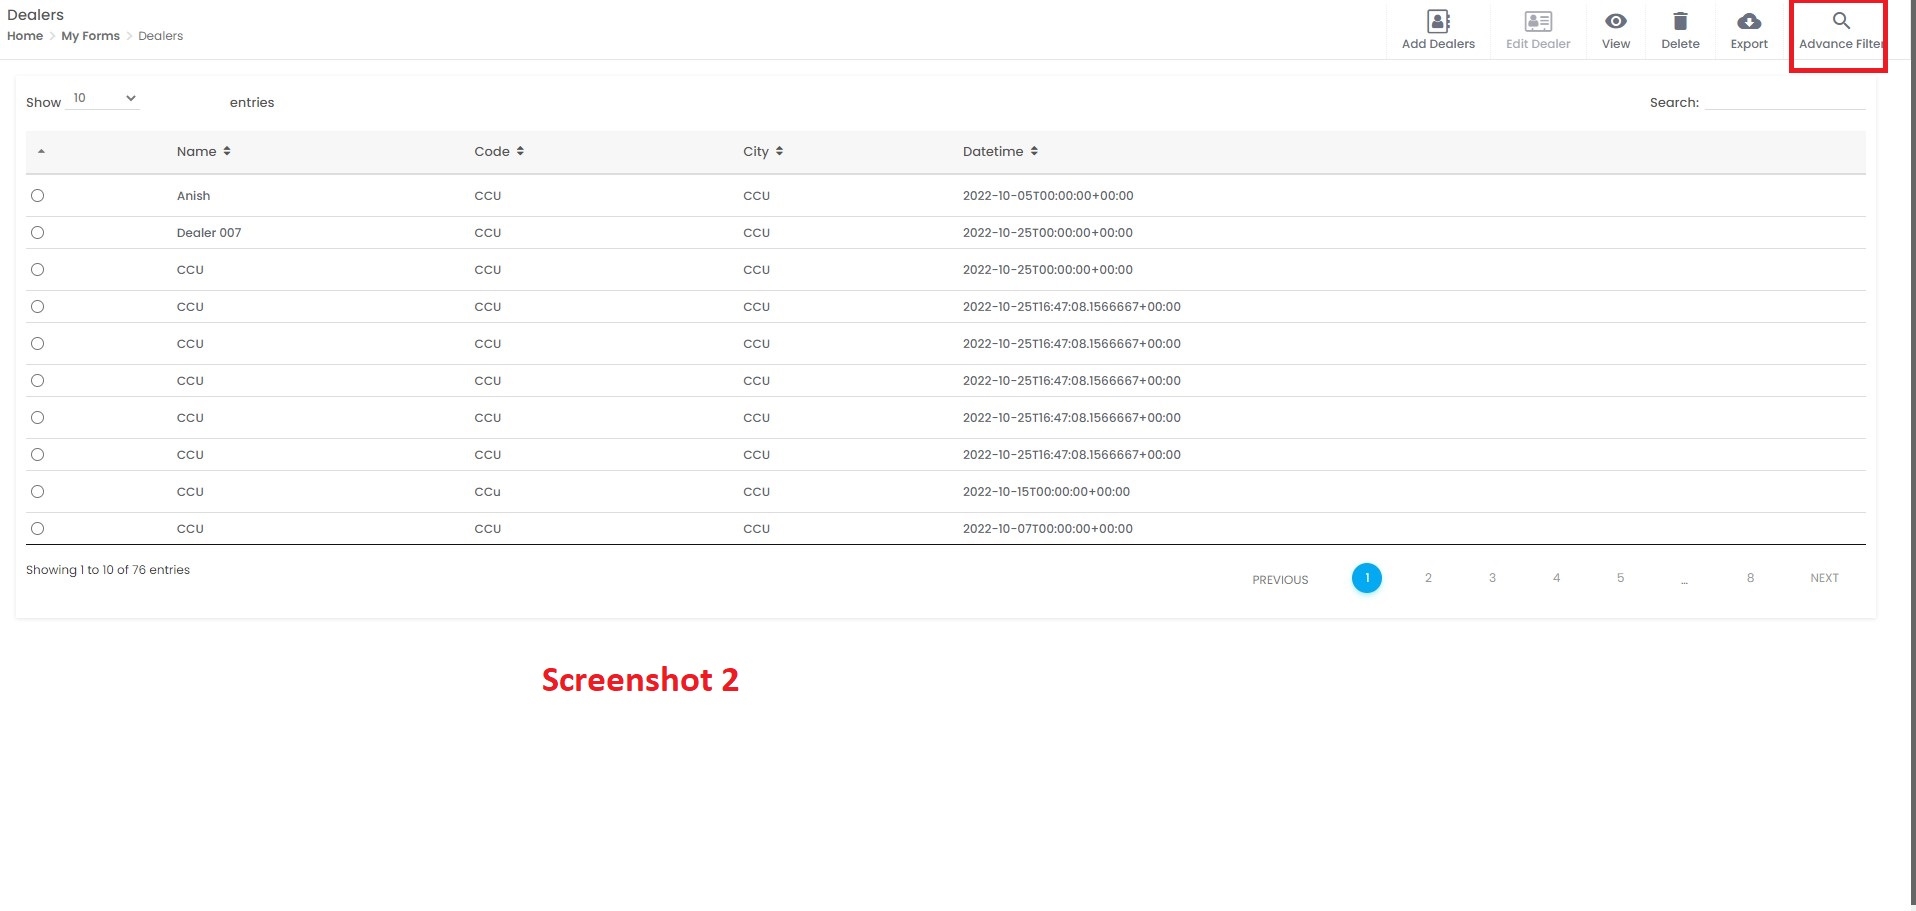Select the radio button for Anish
1916x911 pixels.
click(38, 196)
